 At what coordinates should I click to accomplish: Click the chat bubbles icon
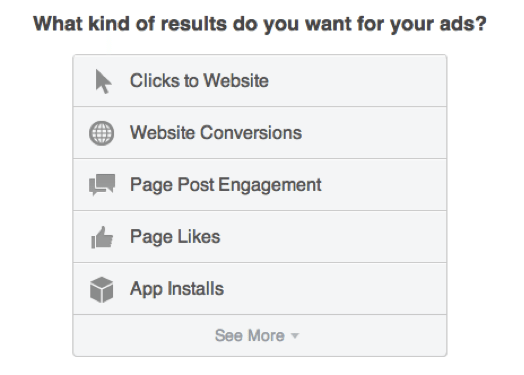(102, 184)
